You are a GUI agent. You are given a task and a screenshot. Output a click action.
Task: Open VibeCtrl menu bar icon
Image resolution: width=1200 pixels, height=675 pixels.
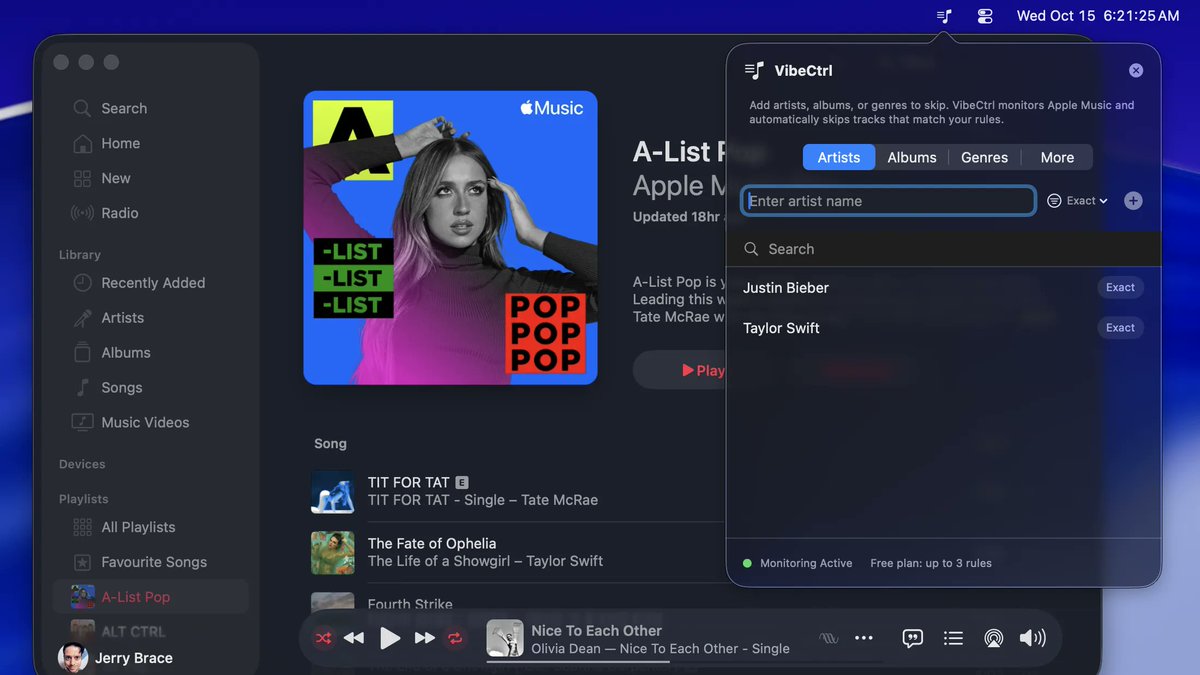(x=944, y=16)
